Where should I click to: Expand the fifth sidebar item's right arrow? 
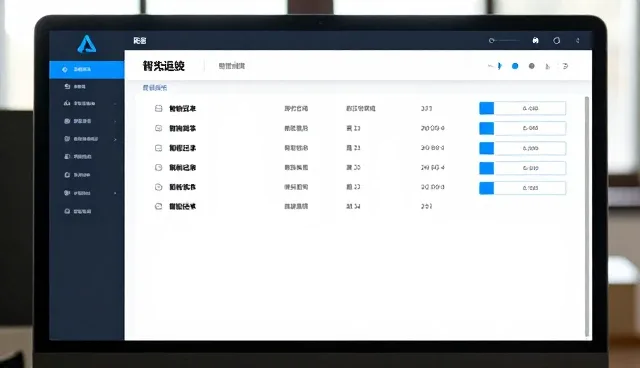[115, 139]
